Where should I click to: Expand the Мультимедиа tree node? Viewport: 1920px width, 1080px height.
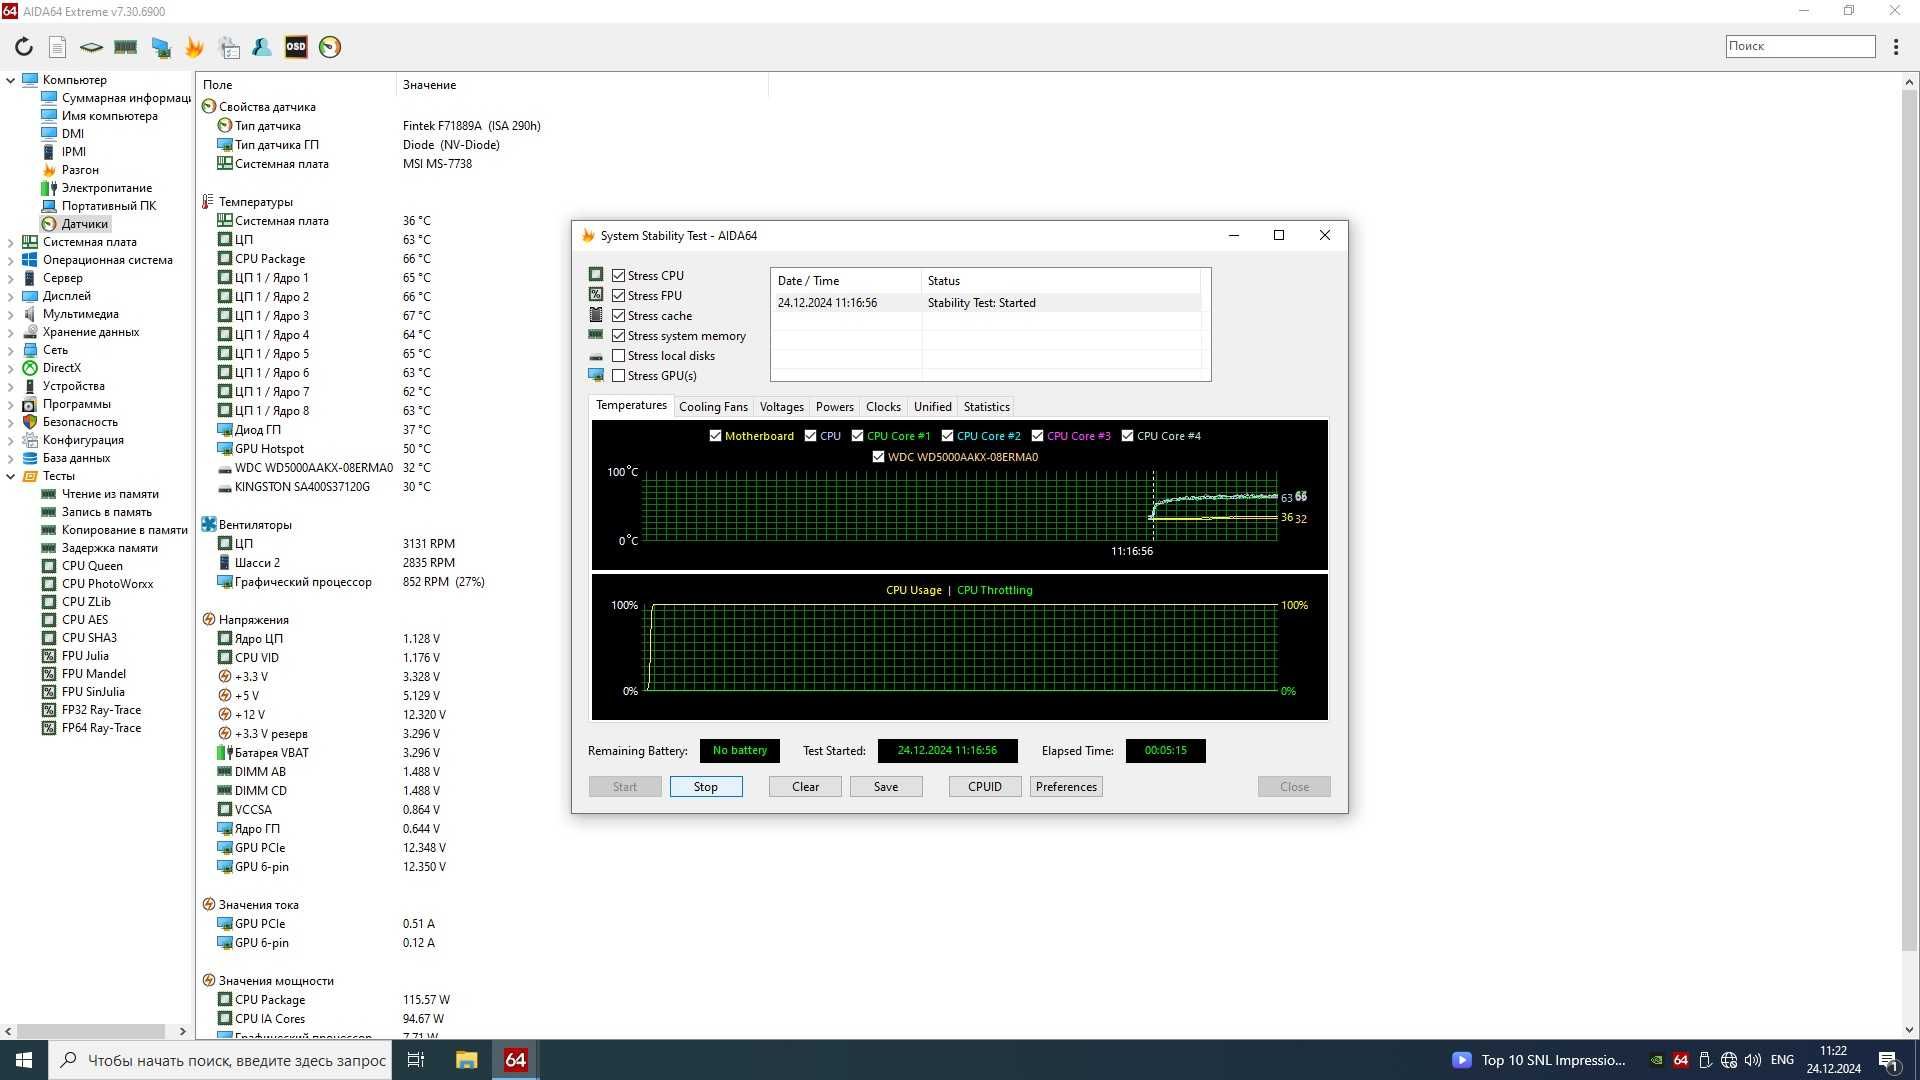(11, 314)
